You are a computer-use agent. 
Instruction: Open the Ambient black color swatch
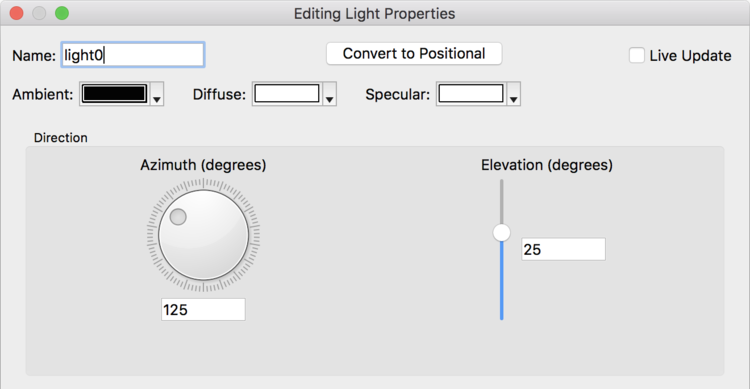[114, 94]
